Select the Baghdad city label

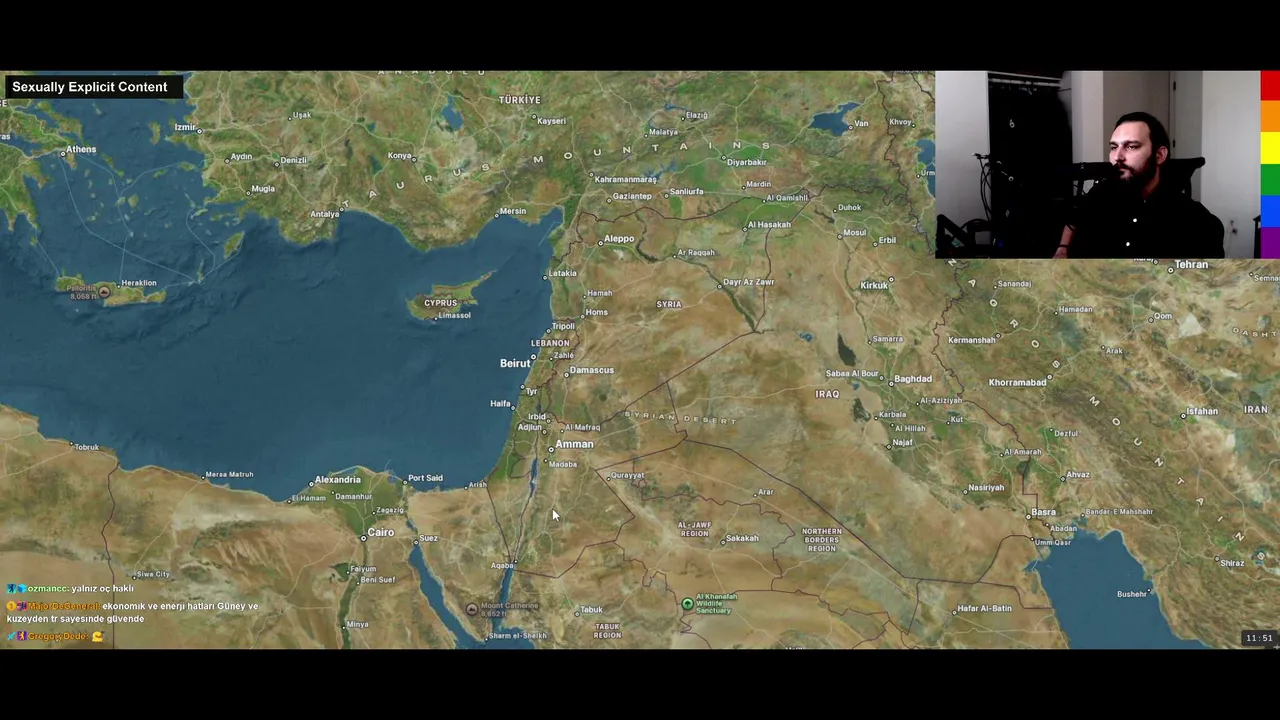913,379
